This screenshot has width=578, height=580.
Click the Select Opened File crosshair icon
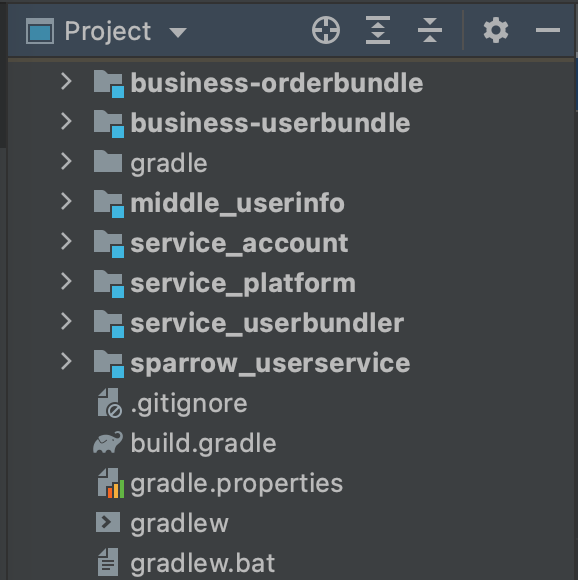pyautogui.click(x=326, y=30)
